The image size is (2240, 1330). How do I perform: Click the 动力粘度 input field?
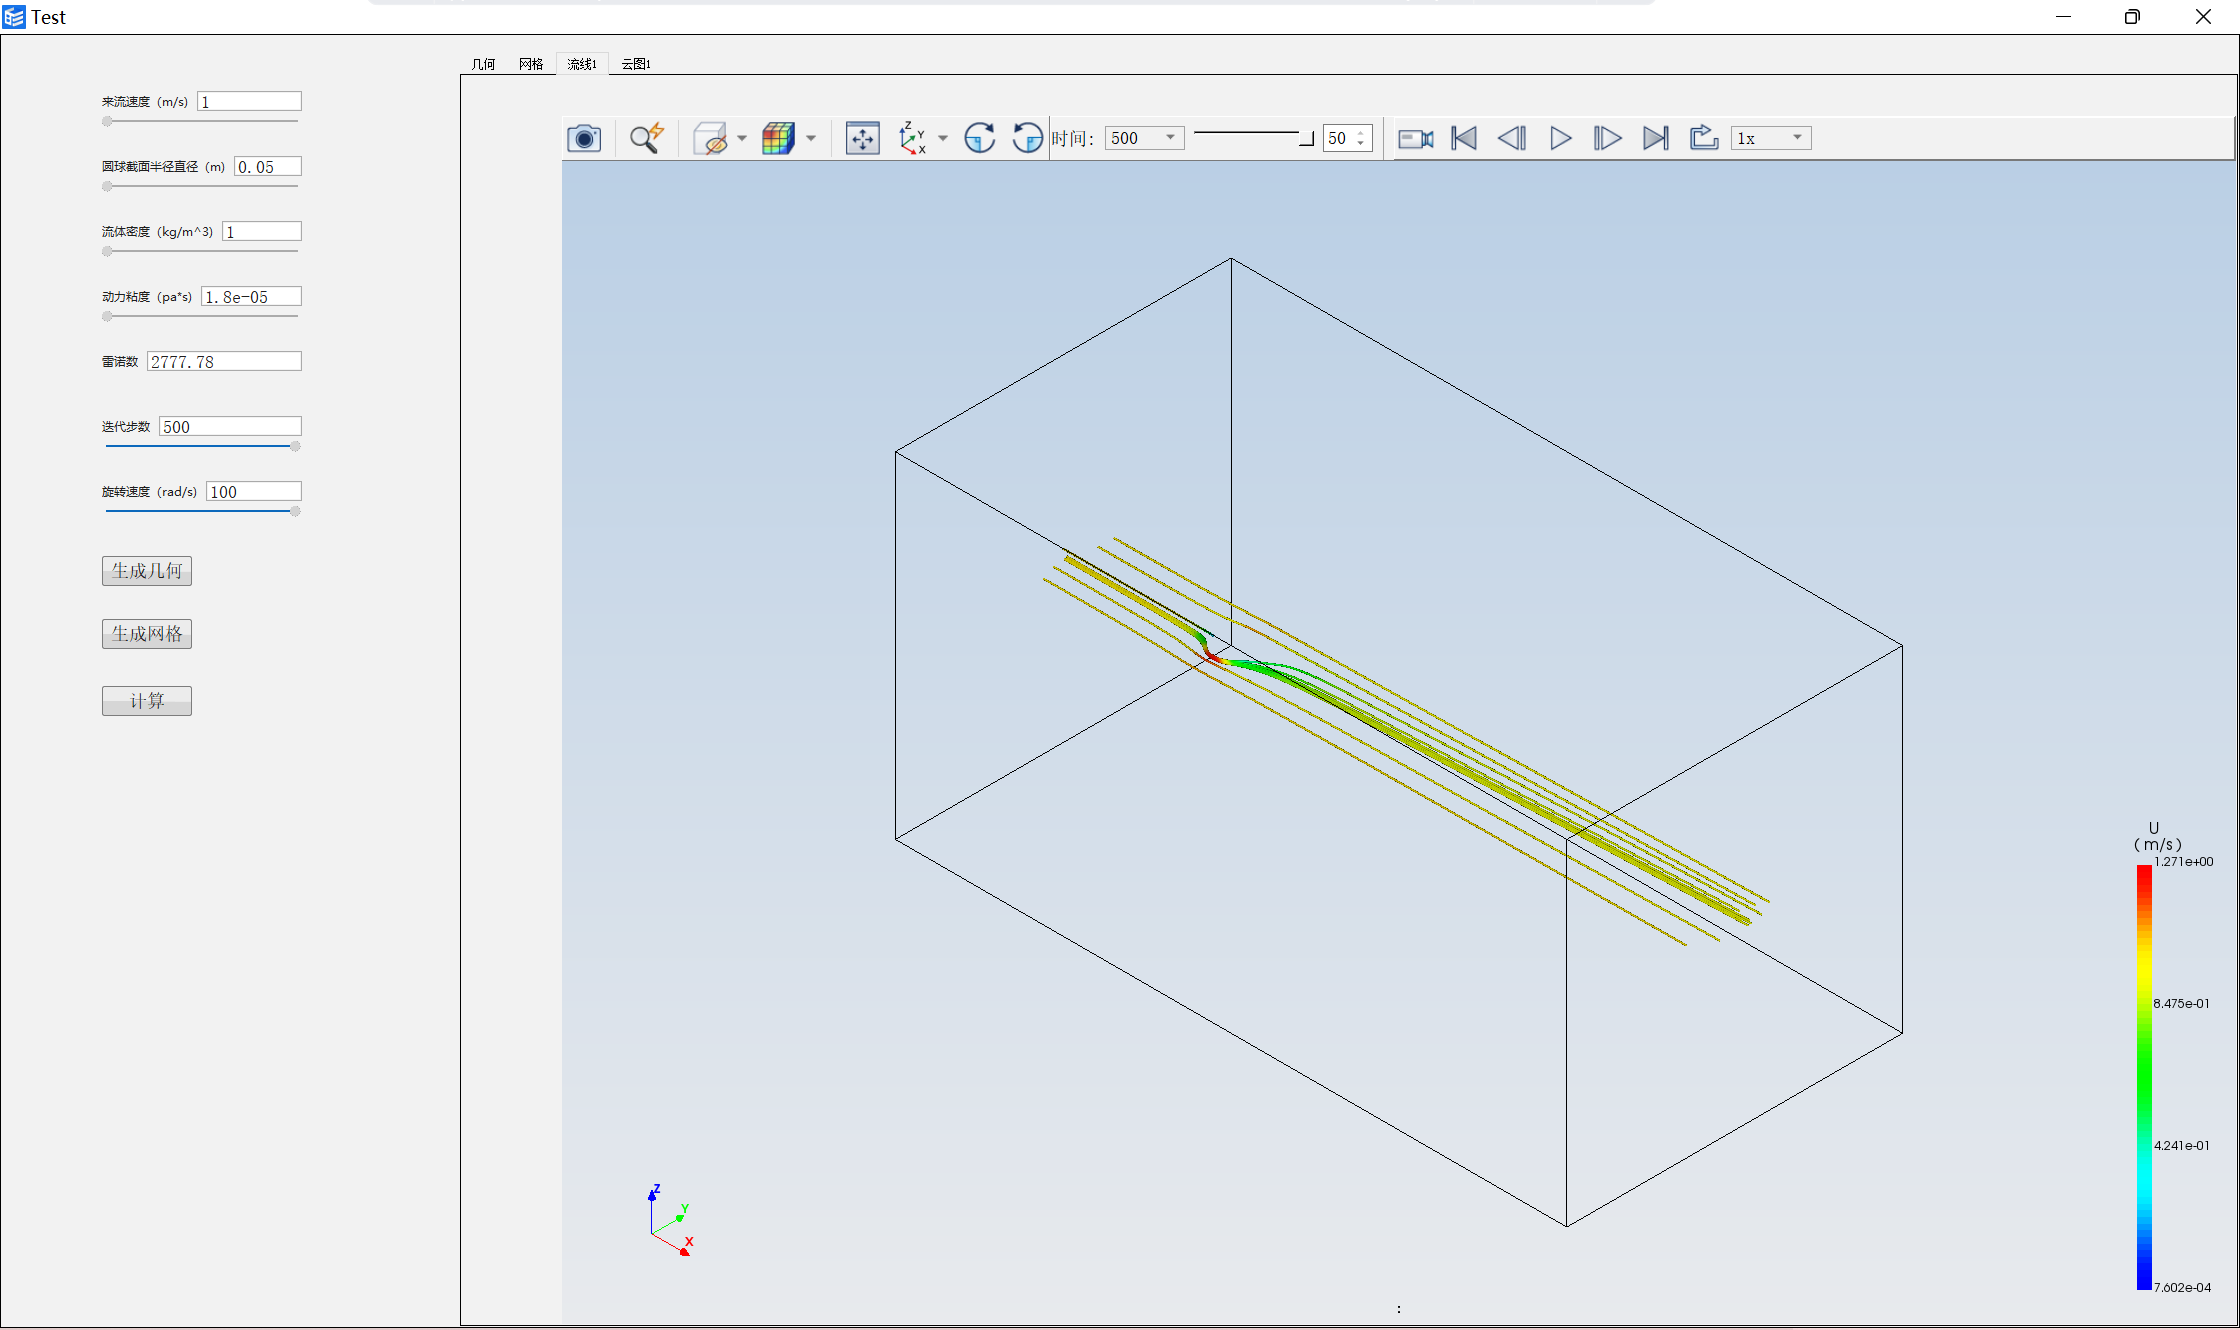coord(252,297)
